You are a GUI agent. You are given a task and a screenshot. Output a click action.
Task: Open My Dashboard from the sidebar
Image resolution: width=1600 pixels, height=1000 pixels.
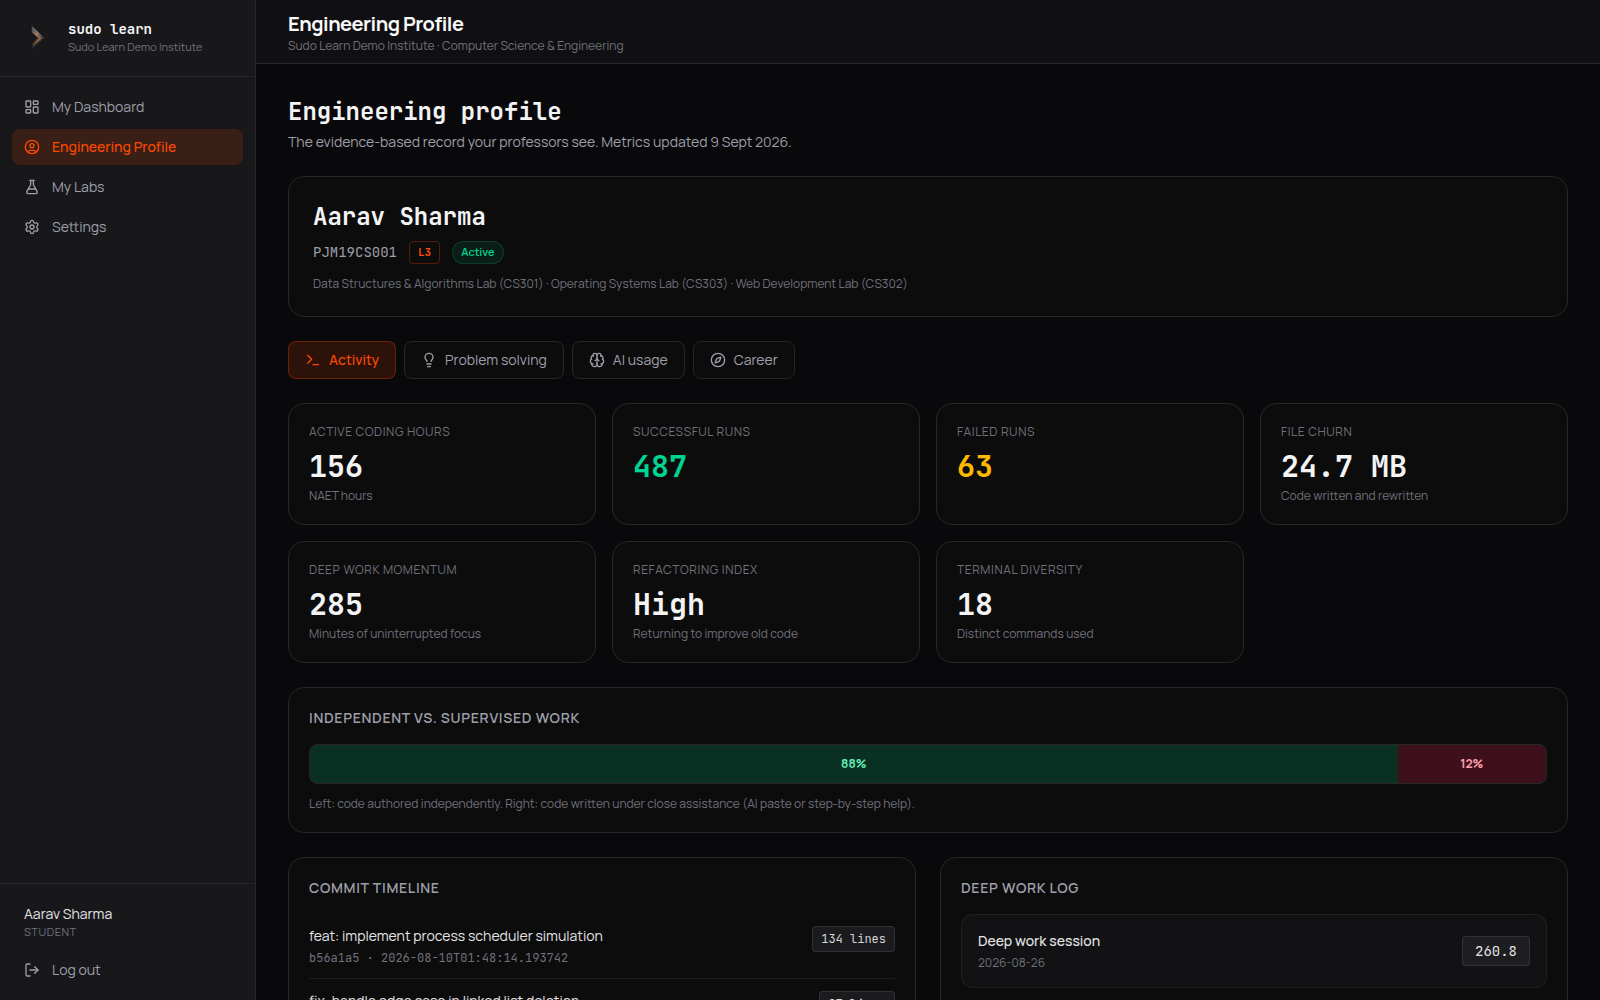coord(127,107)
